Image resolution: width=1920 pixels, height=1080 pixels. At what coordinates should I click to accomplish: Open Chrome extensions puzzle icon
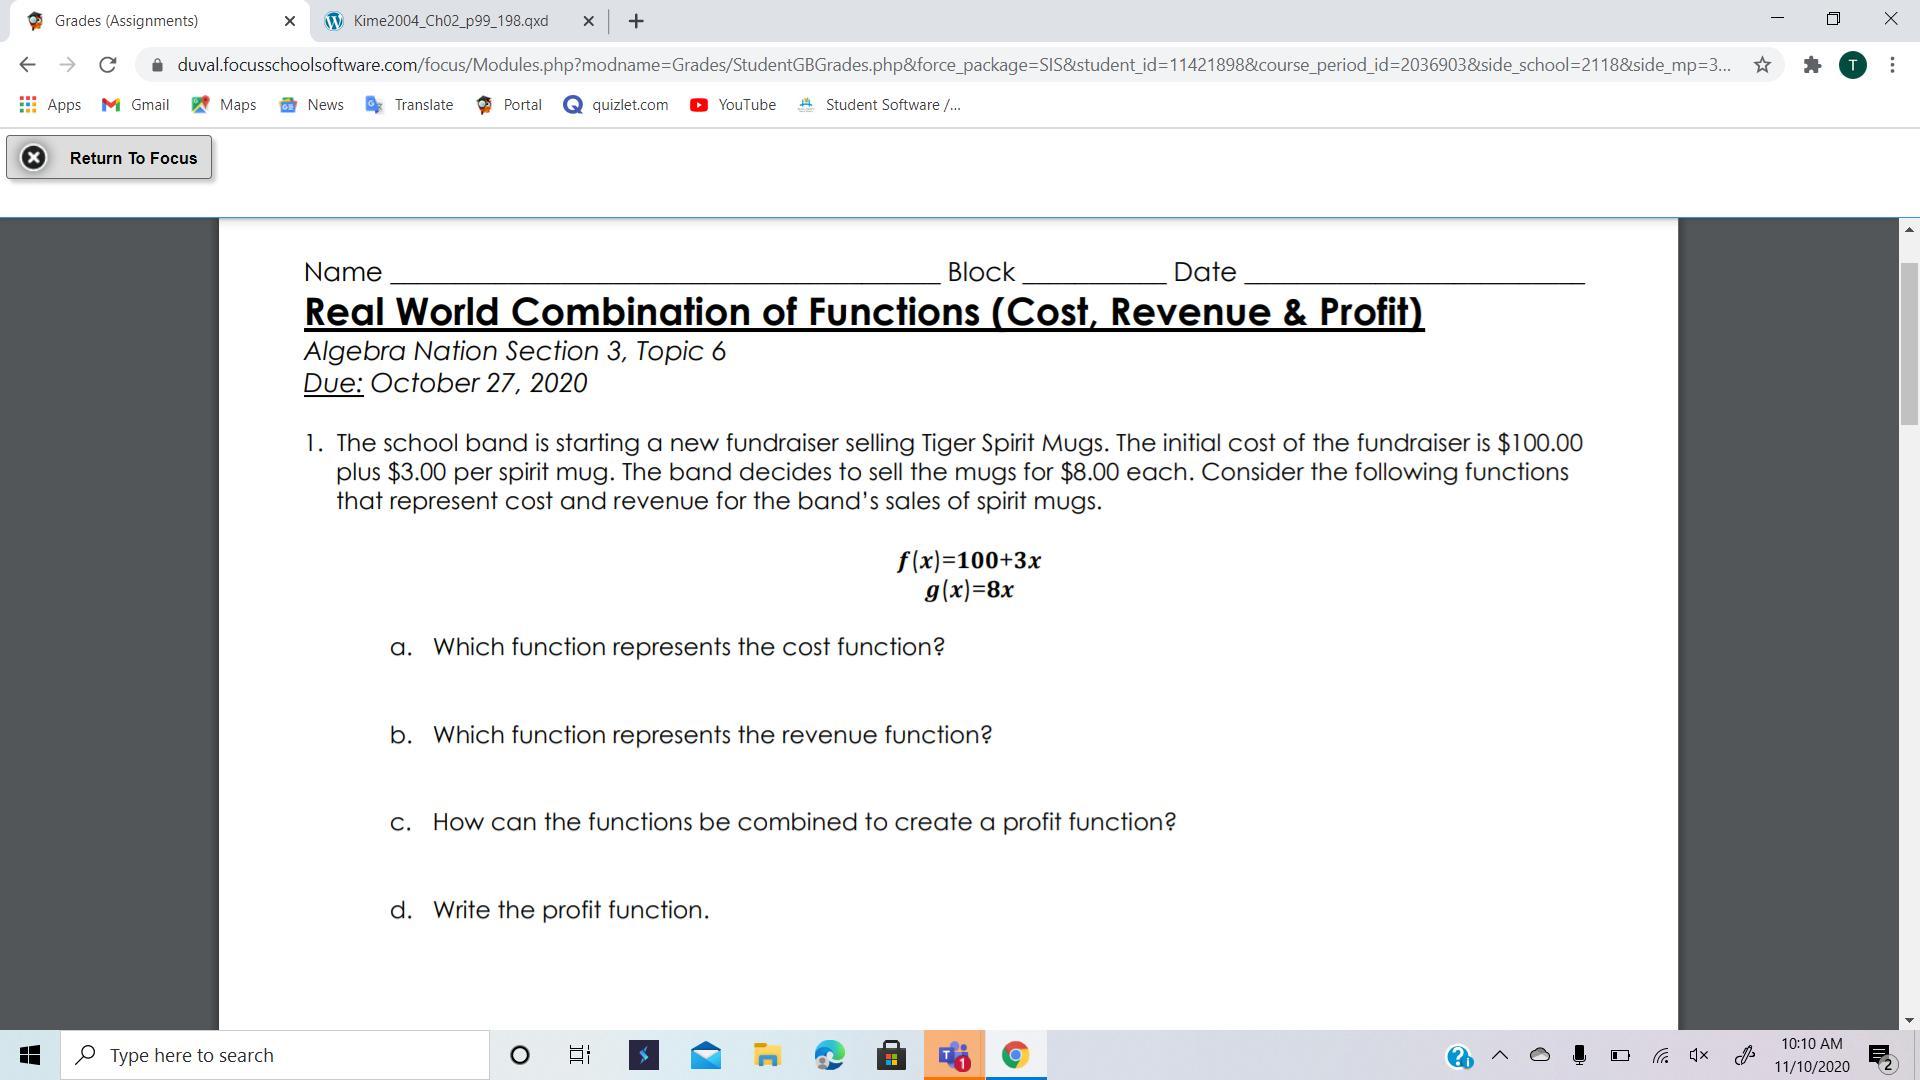(1812, 65)
